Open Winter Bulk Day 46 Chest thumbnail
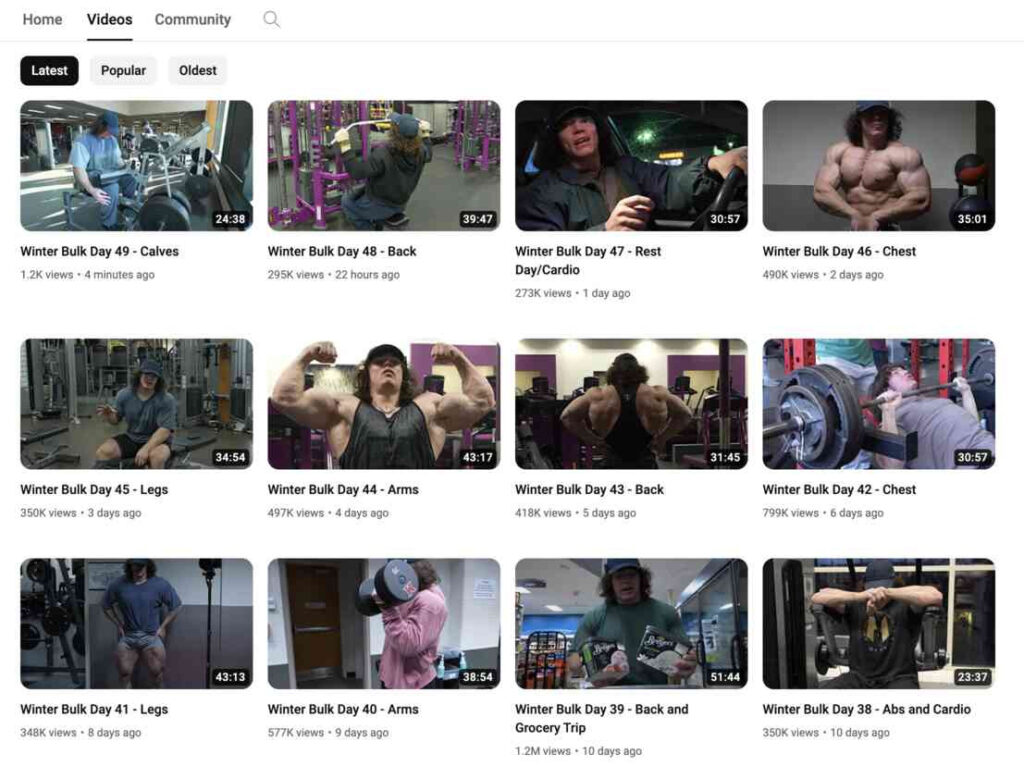The width and height of the screenshot is (1024, 766). pos(879,166)
